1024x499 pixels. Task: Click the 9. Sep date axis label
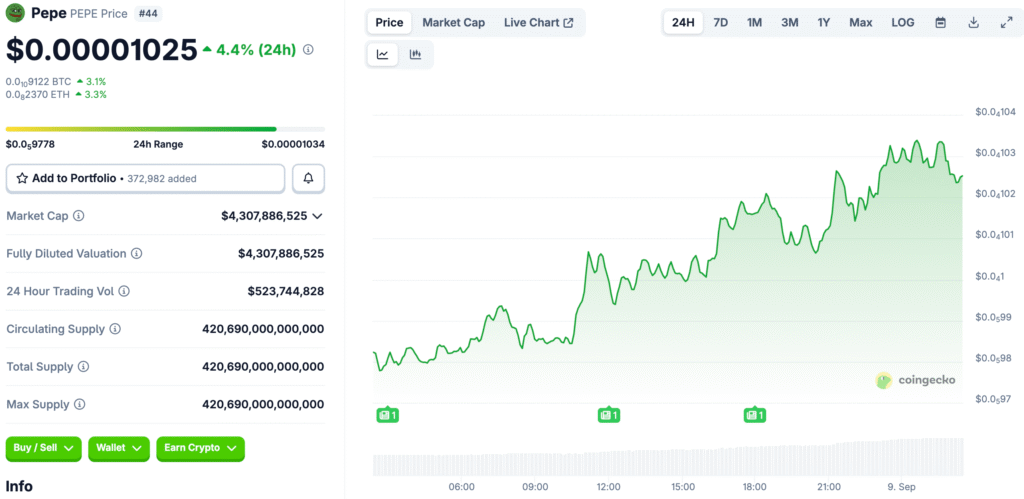(x=902, y=487)
